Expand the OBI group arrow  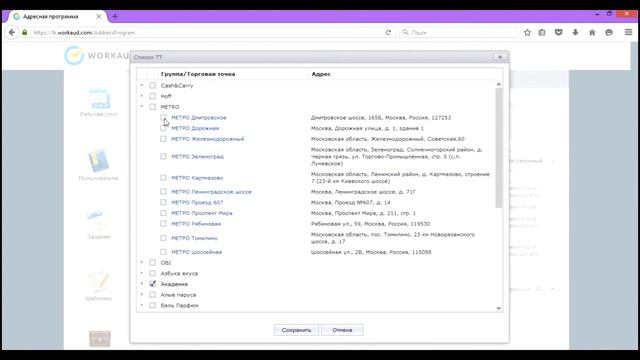(x=142, y=262)
